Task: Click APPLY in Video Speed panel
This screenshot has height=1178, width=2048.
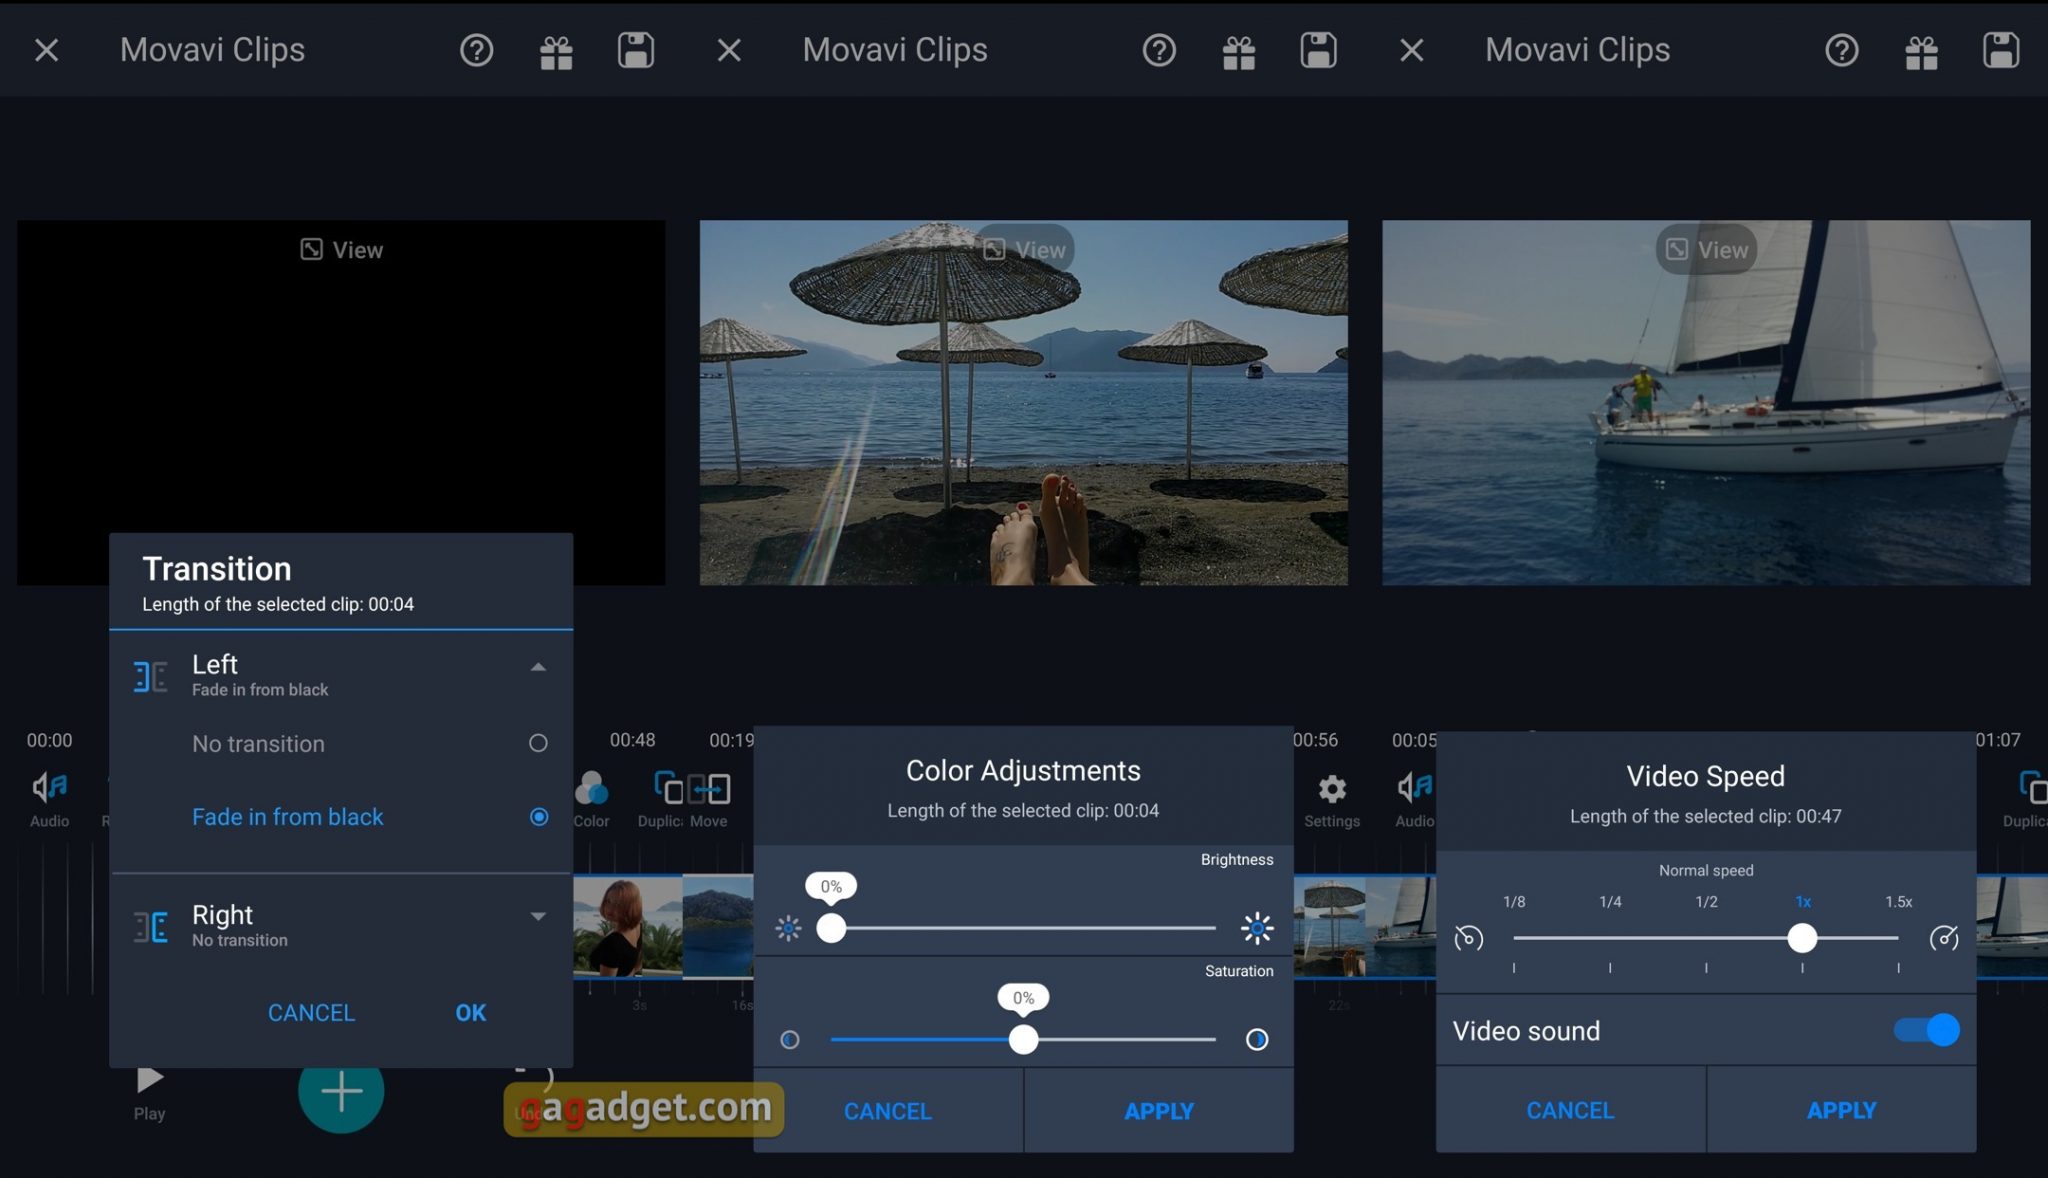Action: tap(1840, 1110)
